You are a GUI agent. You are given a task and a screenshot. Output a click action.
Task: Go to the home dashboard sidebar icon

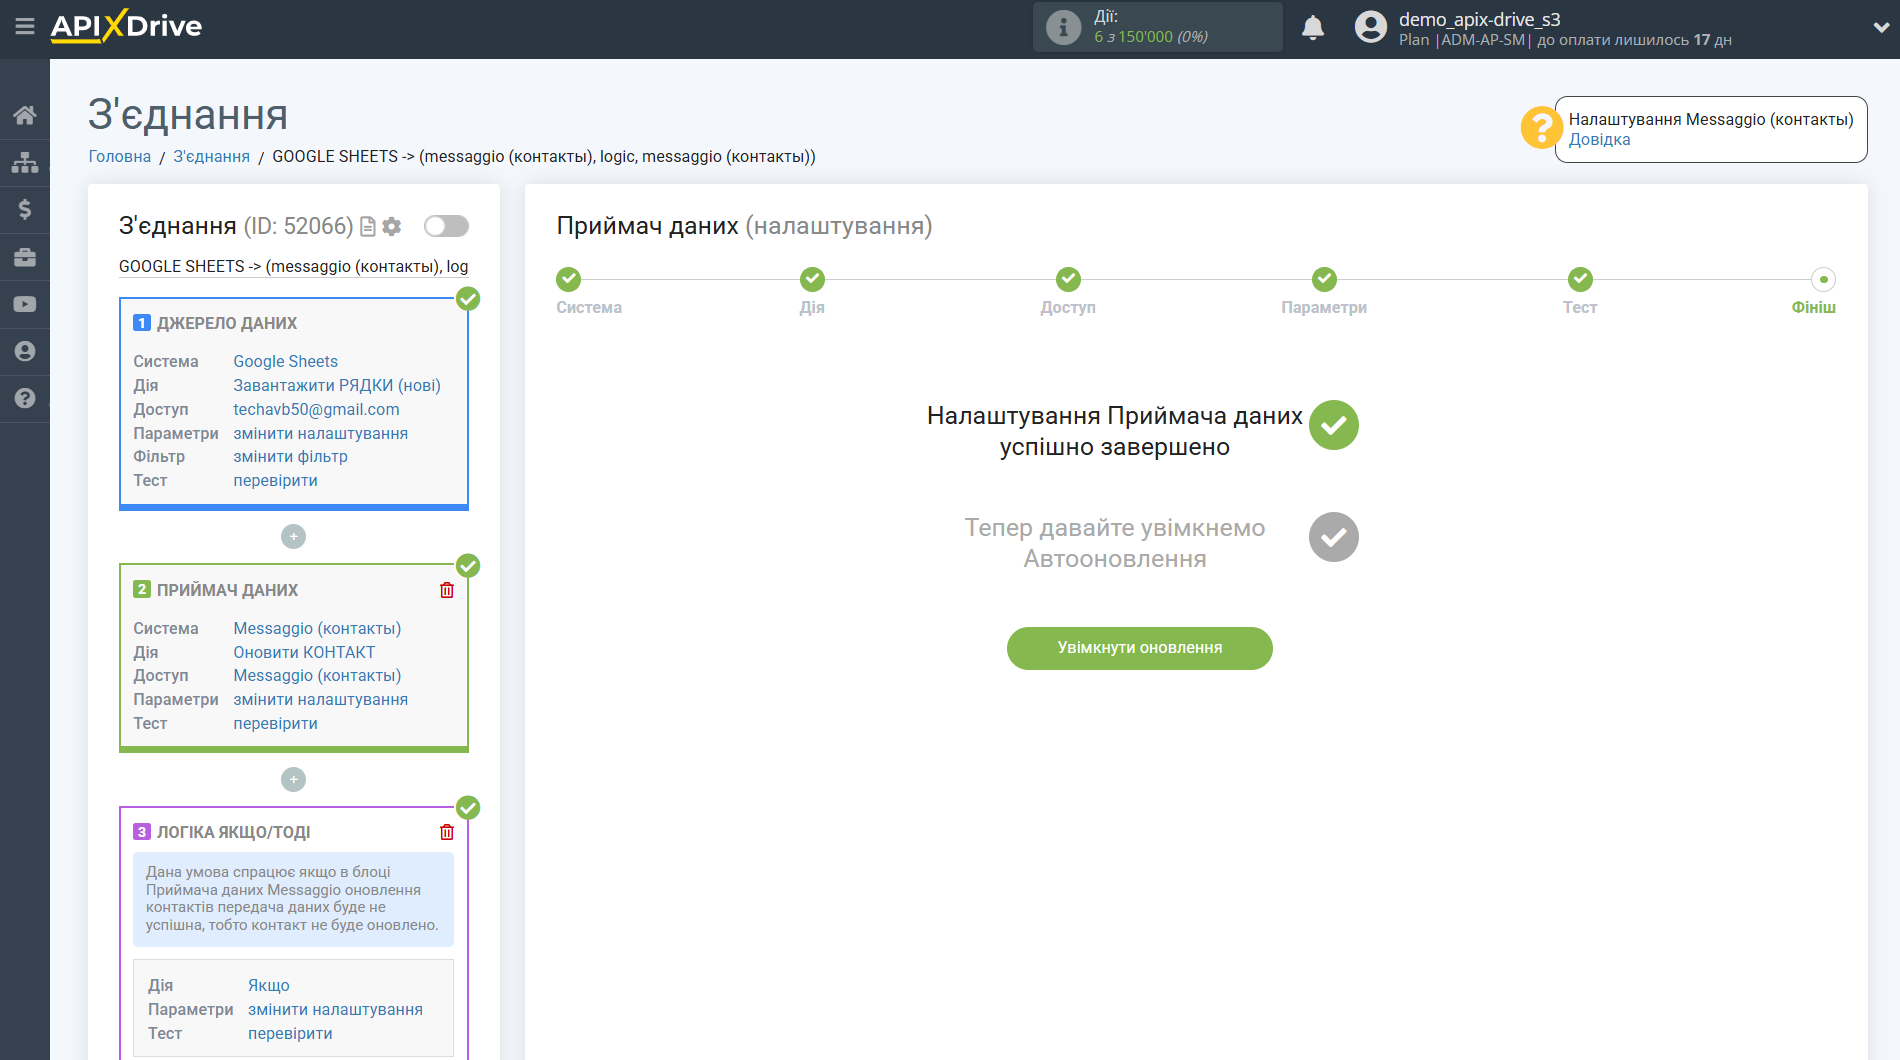[x=25, y=115]
